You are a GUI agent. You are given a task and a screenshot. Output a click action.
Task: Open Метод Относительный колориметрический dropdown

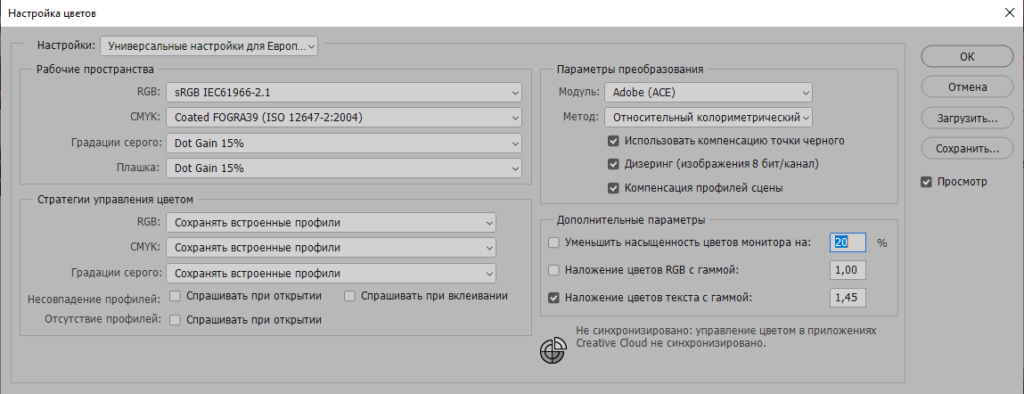pyautogui.click(x=708, y=118)
